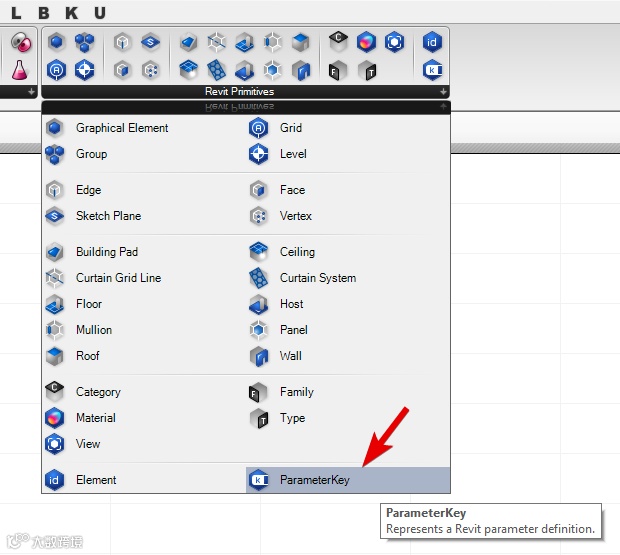Image resolution: width=620 pixels, height=555 pixels.
Task: Click the Building Pad icon in the ribbon
Action: 188,42
